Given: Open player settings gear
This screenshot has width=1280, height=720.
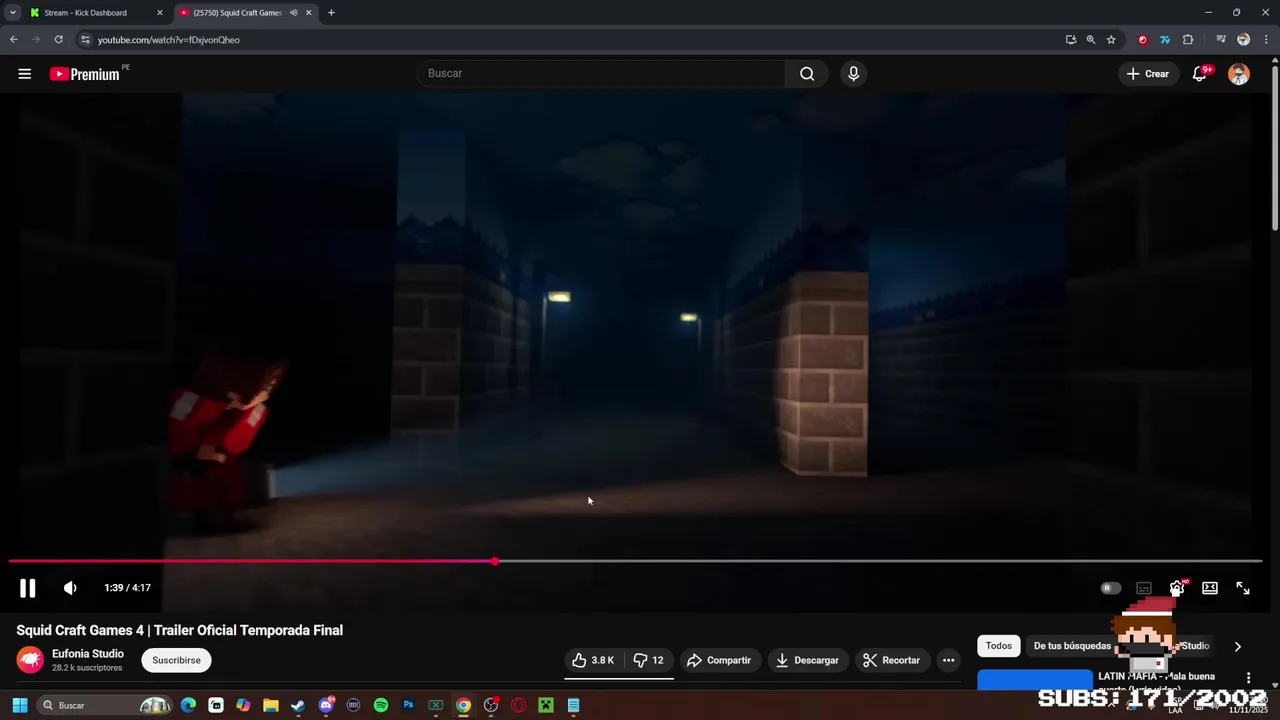Looking at the screenshot, I should coord(1177,588).
